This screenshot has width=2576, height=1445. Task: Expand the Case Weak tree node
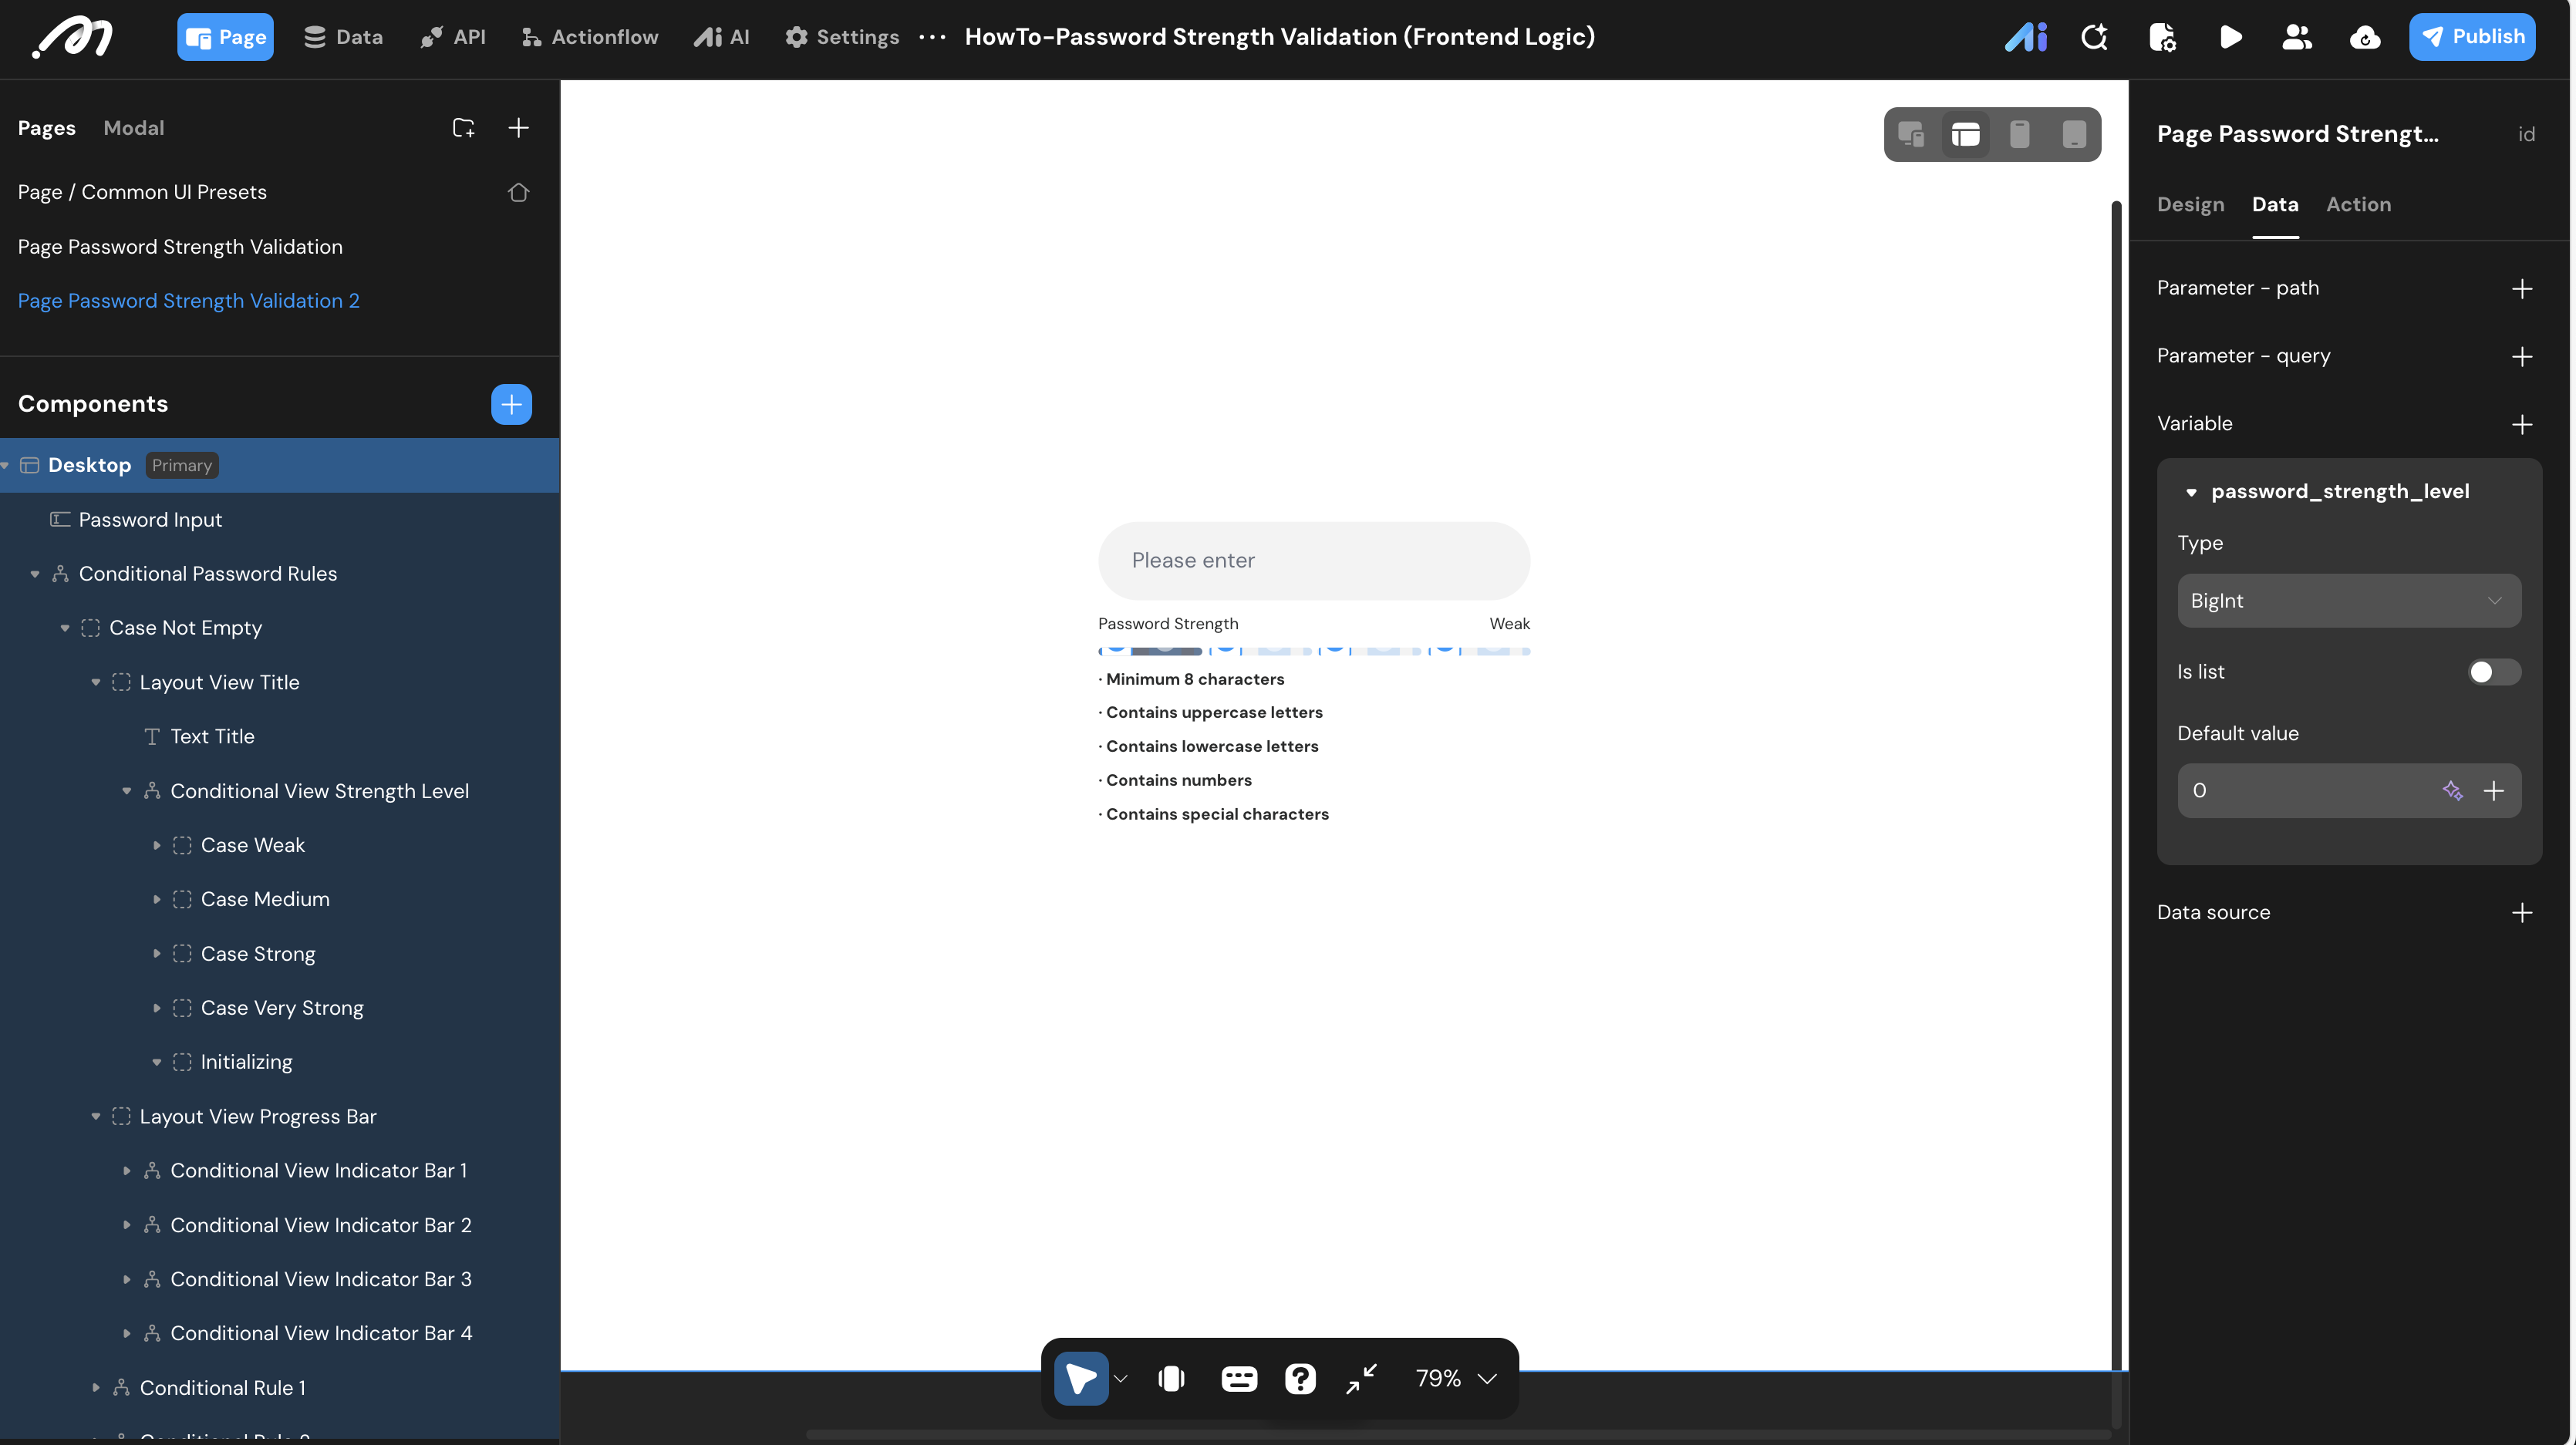click(157, 845)
